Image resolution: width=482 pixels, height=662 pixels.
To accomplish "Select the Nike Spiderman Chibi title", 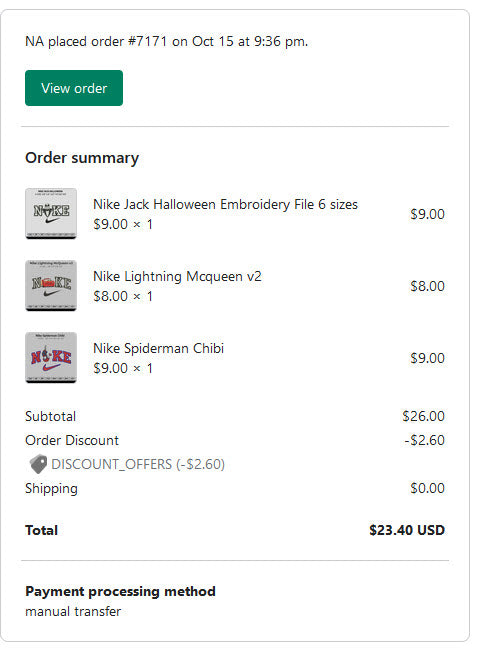I will click(x=158, y=348).
